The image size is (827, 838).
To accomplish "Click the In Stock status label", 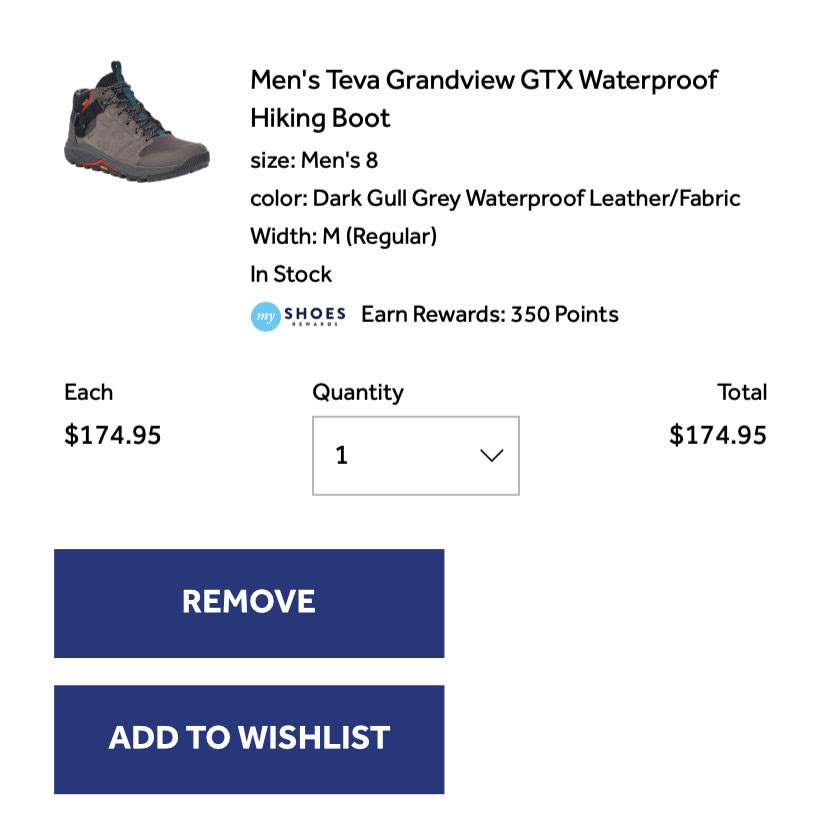I will pos(291,274).
